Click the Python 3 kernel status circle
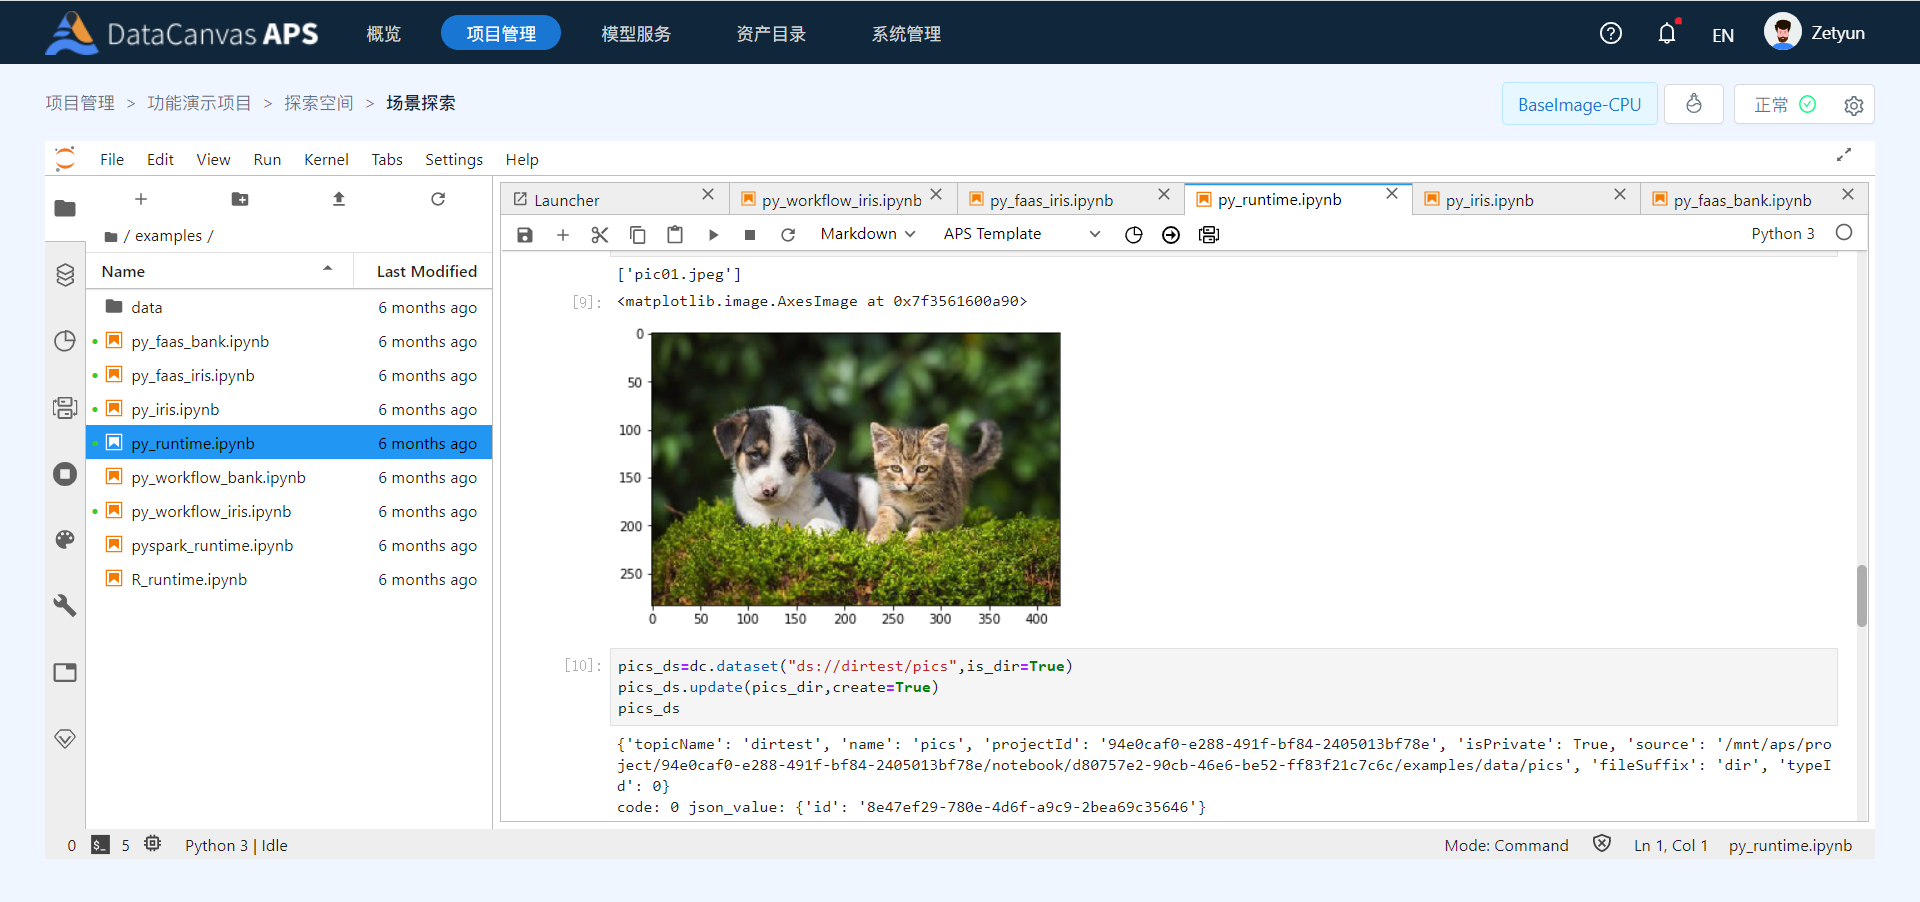Image resolution: width=1920 pixels, height=902 pixels. click(1844, 233)
